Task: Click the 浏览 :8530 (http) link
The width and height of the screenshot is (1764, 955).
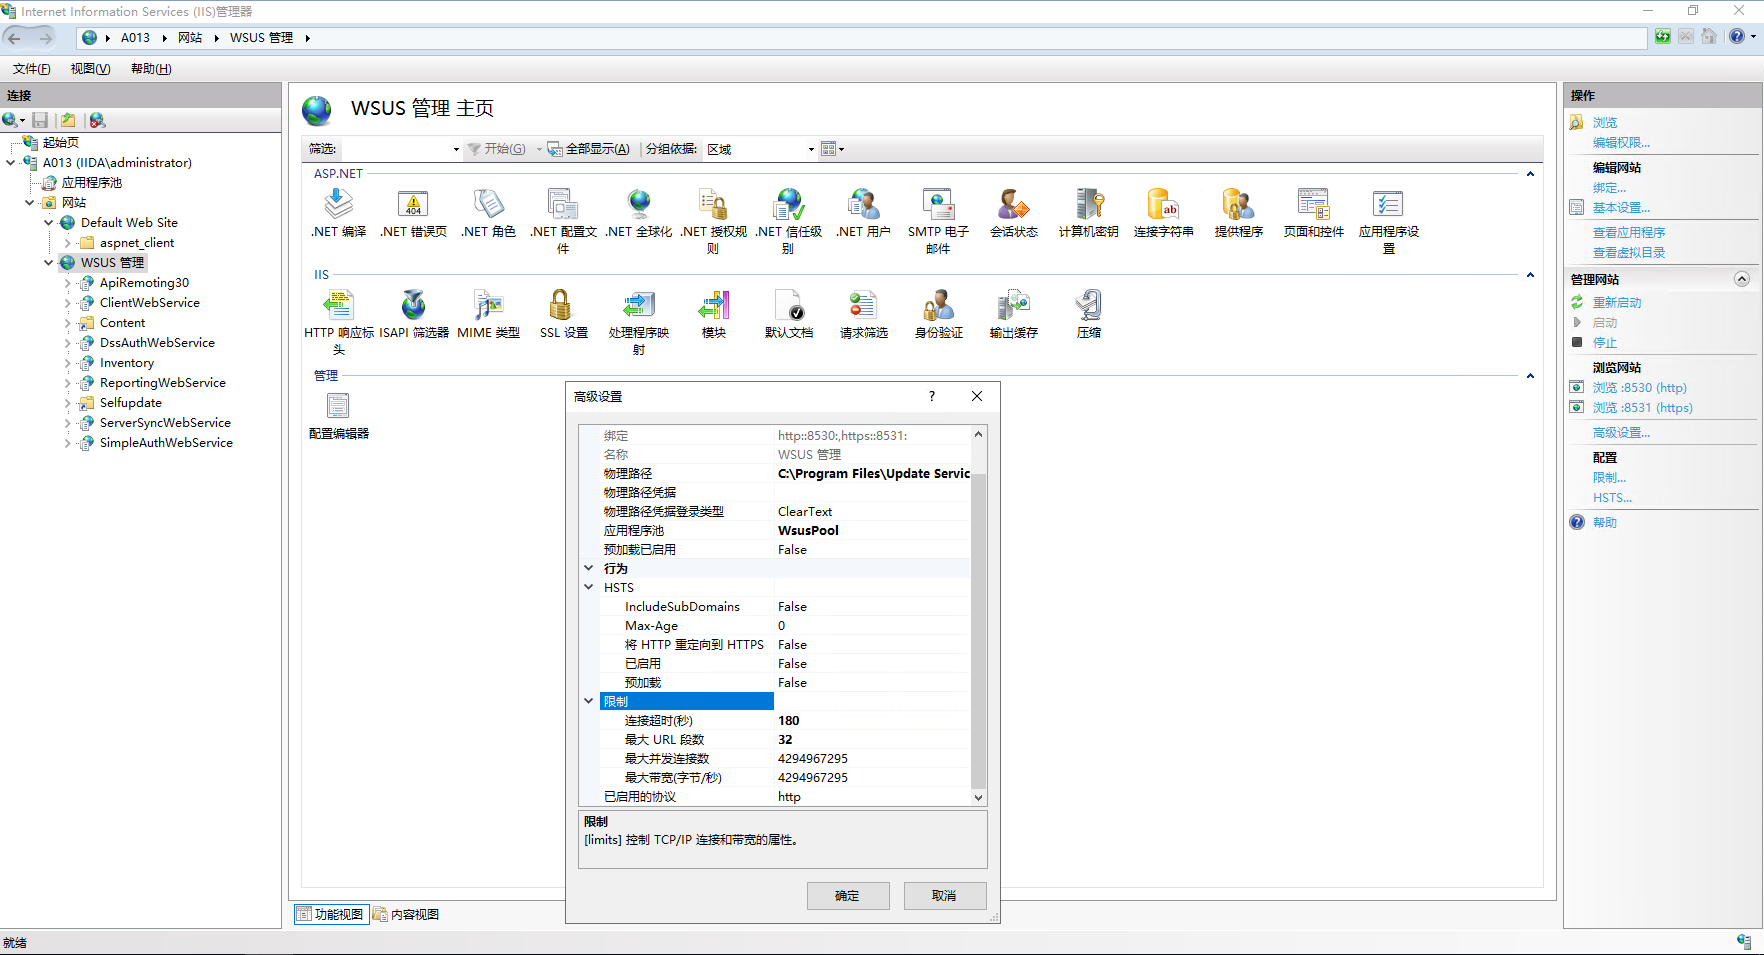Action: coord(1639,388)
